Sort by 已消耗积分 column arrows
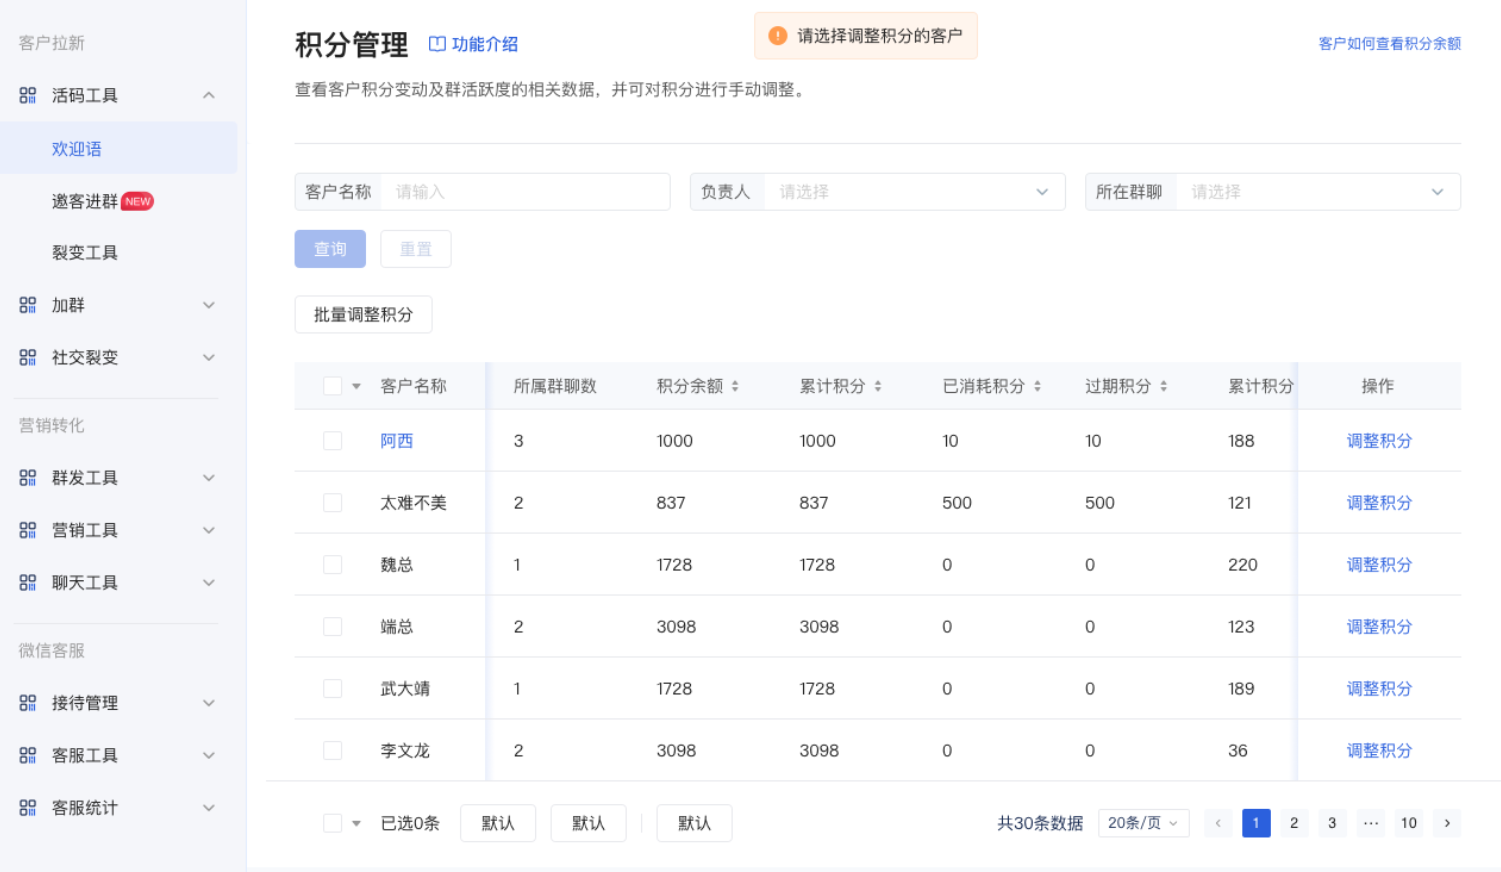Viewport: 1501px width, 872px height. click(1037, 386)
